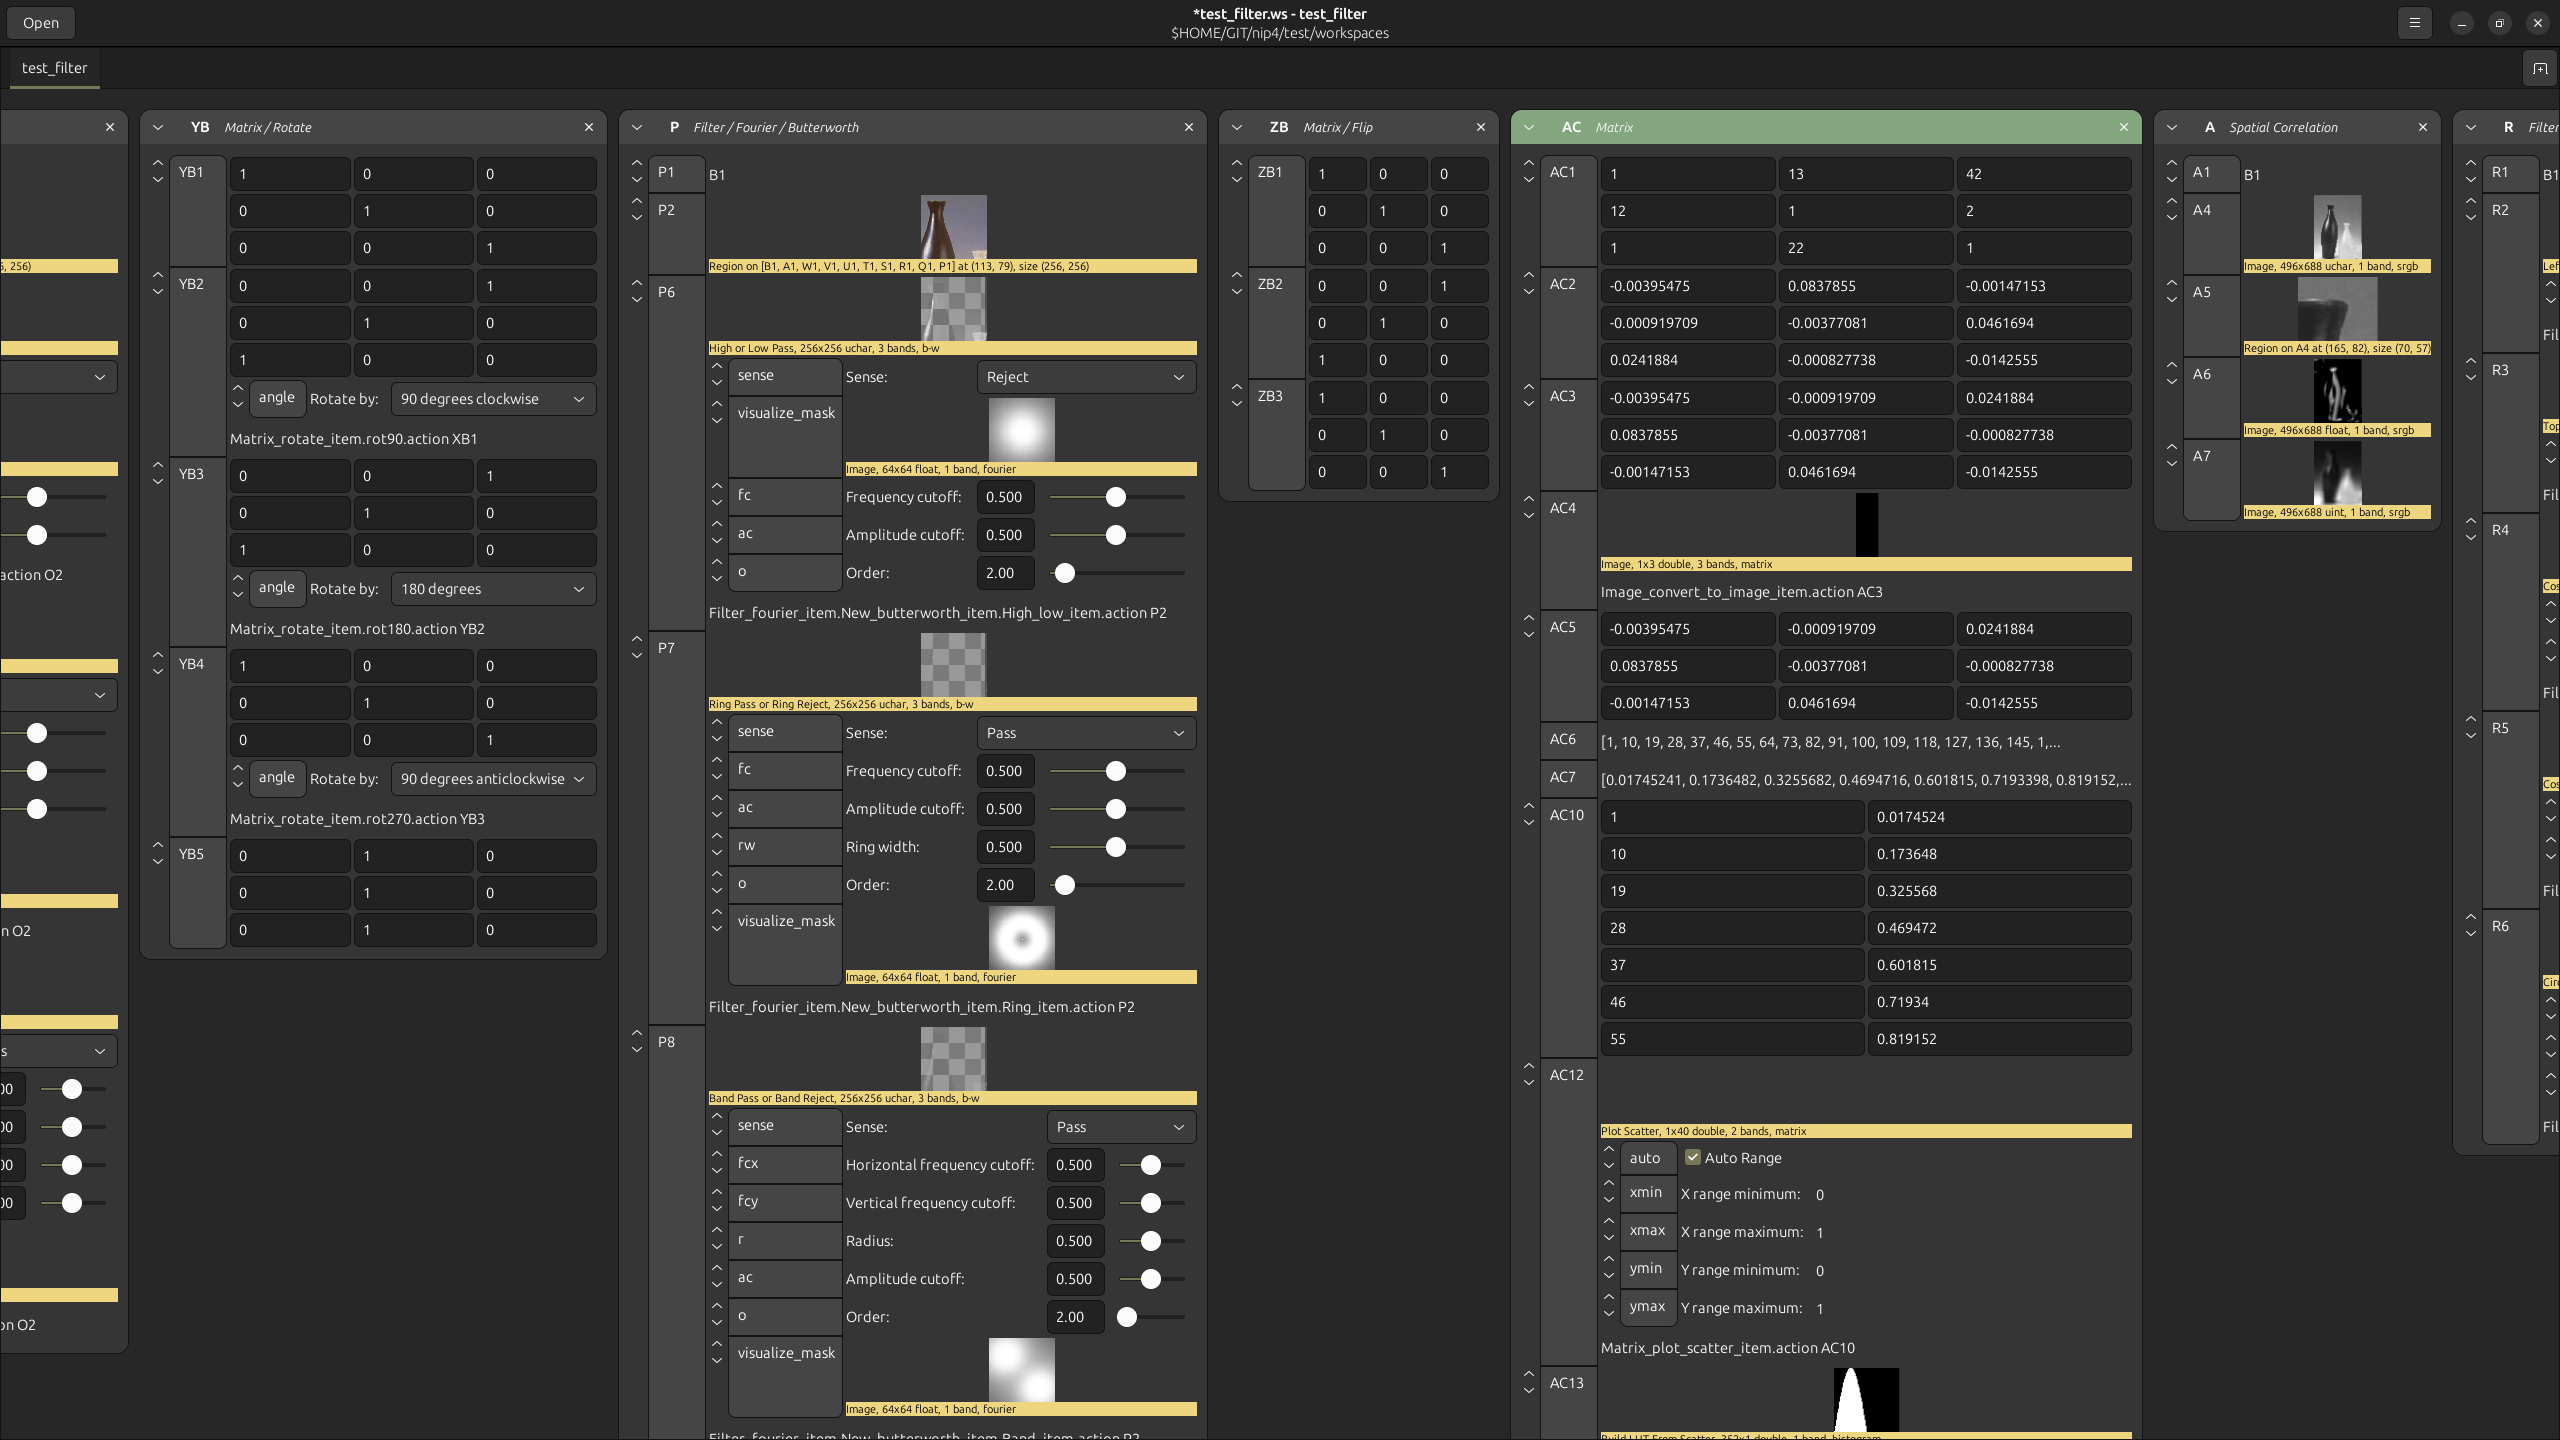The width and height of the screenshot is (2560, 1440).
Task: Click the AC13 histogram thumbnail
Action: tap(1865, 1399)
